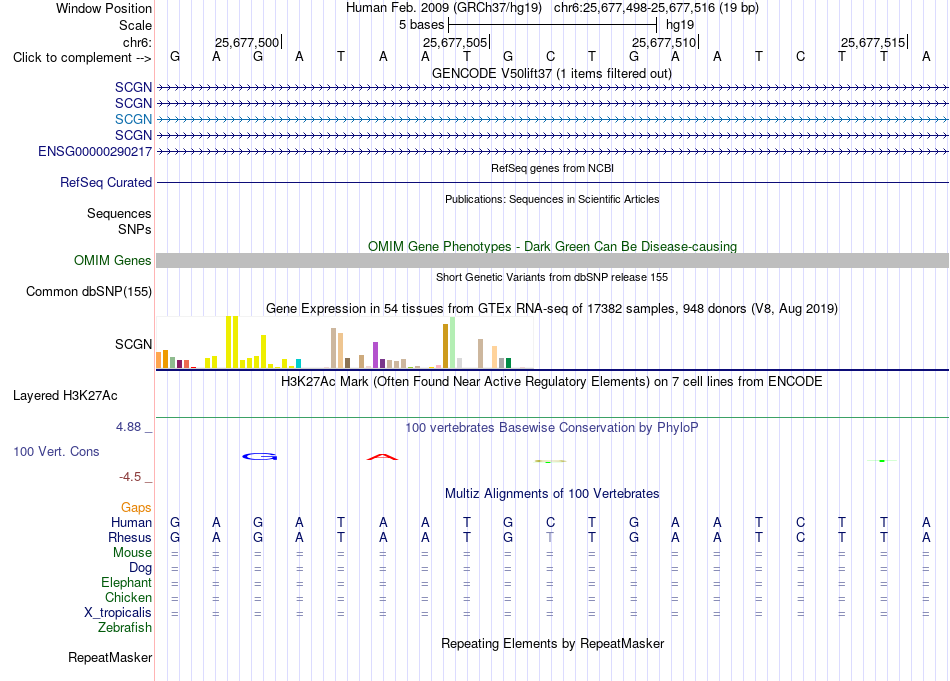Click the tall light green GTEx bar
The height and width of the screenshot is (681, 950).
453,342
